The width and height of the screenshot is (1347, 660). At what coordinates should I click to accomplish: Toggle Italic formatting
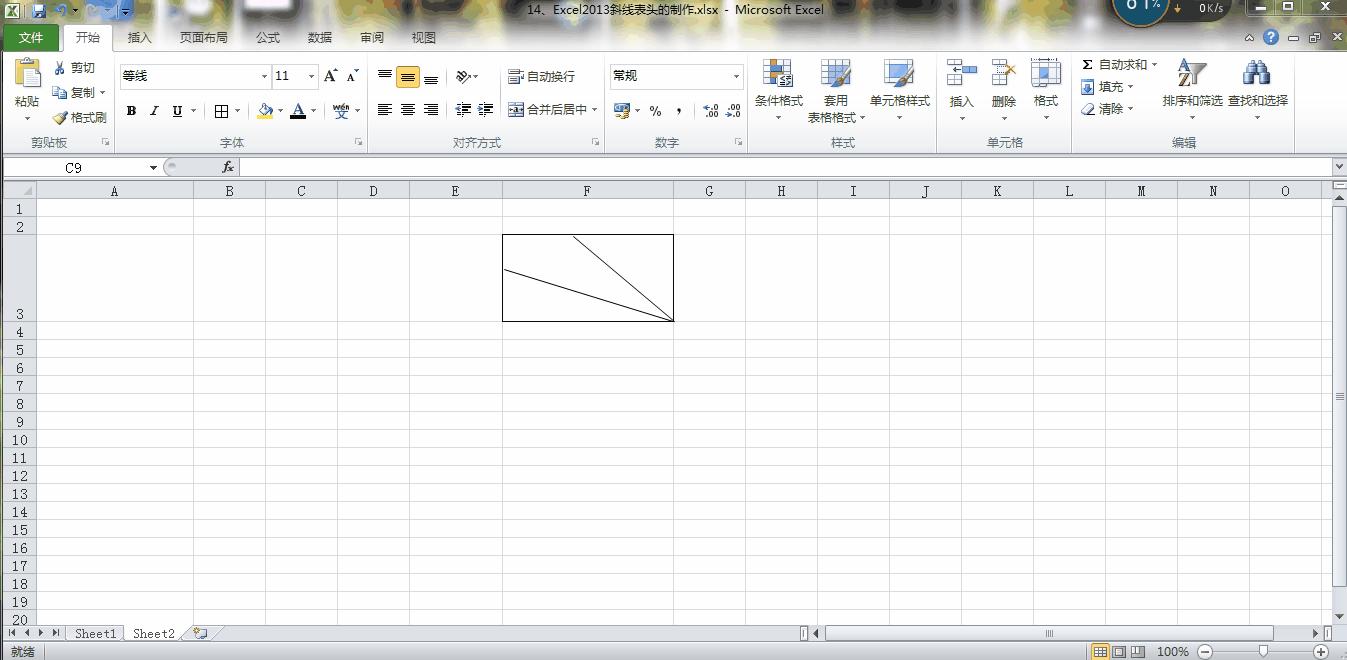pyautogui.click(x=154, y=111)
